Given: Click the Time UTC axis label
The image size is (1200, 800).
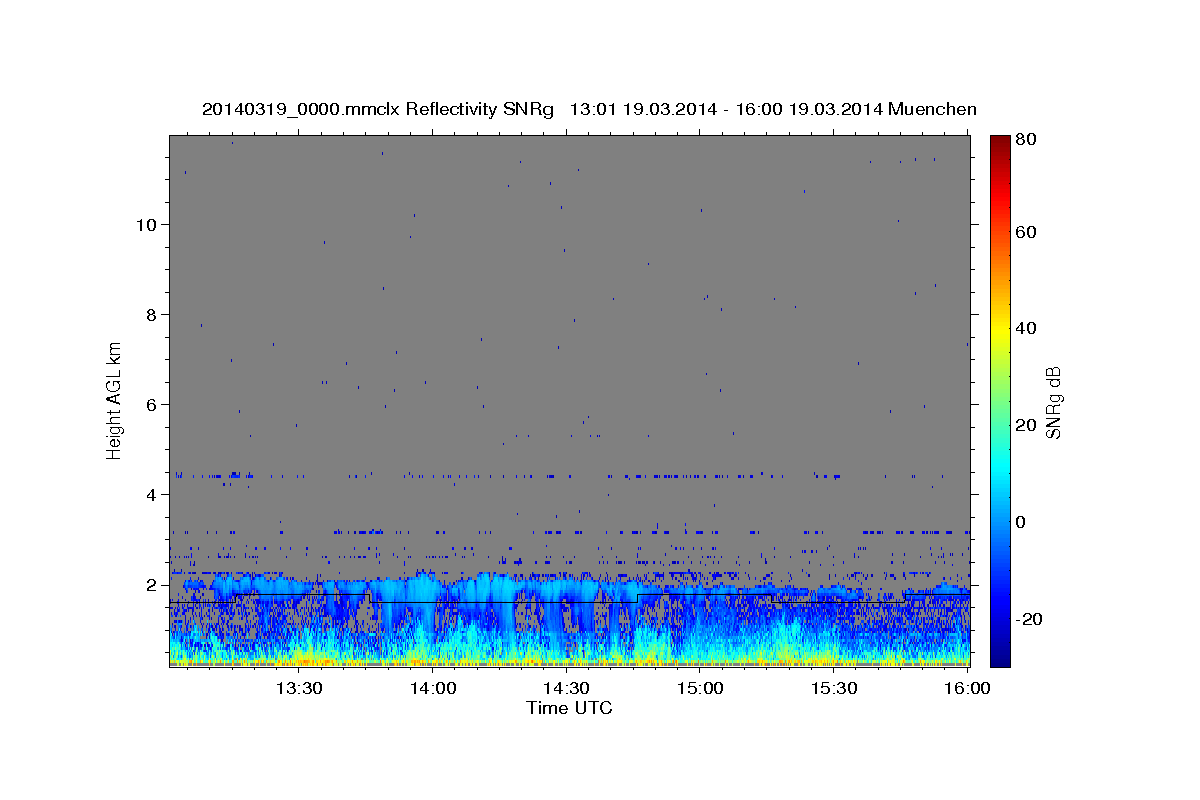Looking at the screenshot, I should coord(569,708).
